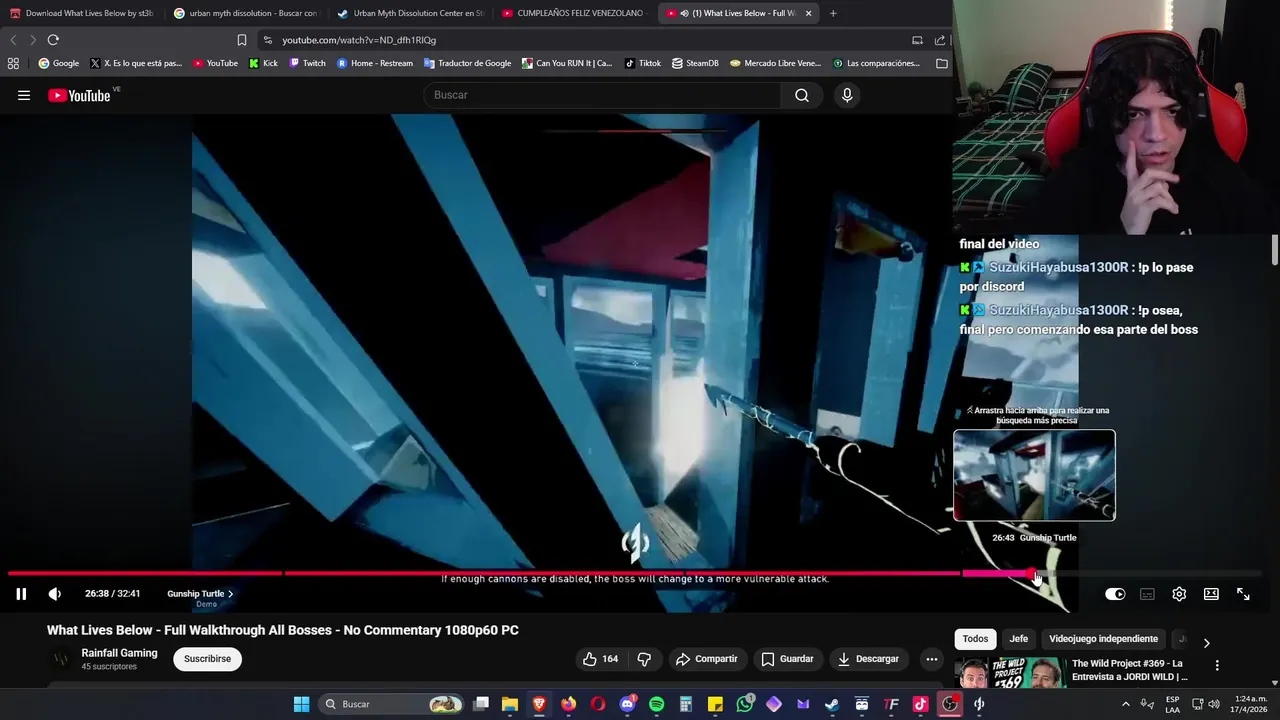This screenshot has height=720, width=1280.
Task: Click the chat panel vertical scrollbar
Action: [x=1275, y=250]
